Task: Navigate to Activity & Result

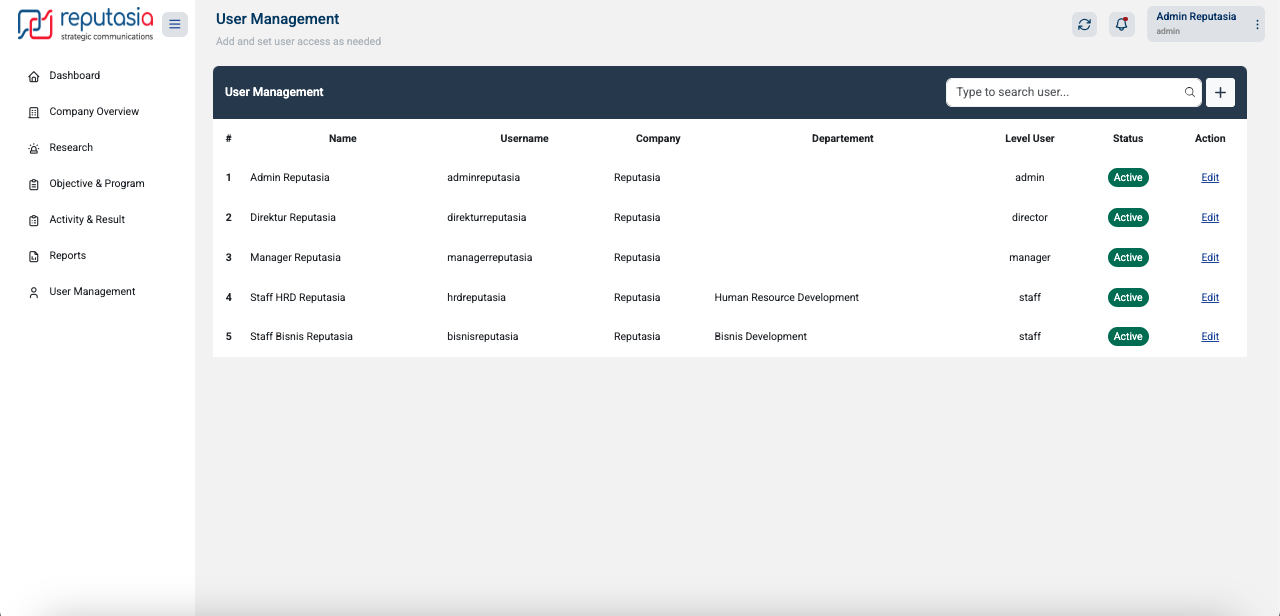Action: click(87, 220)
